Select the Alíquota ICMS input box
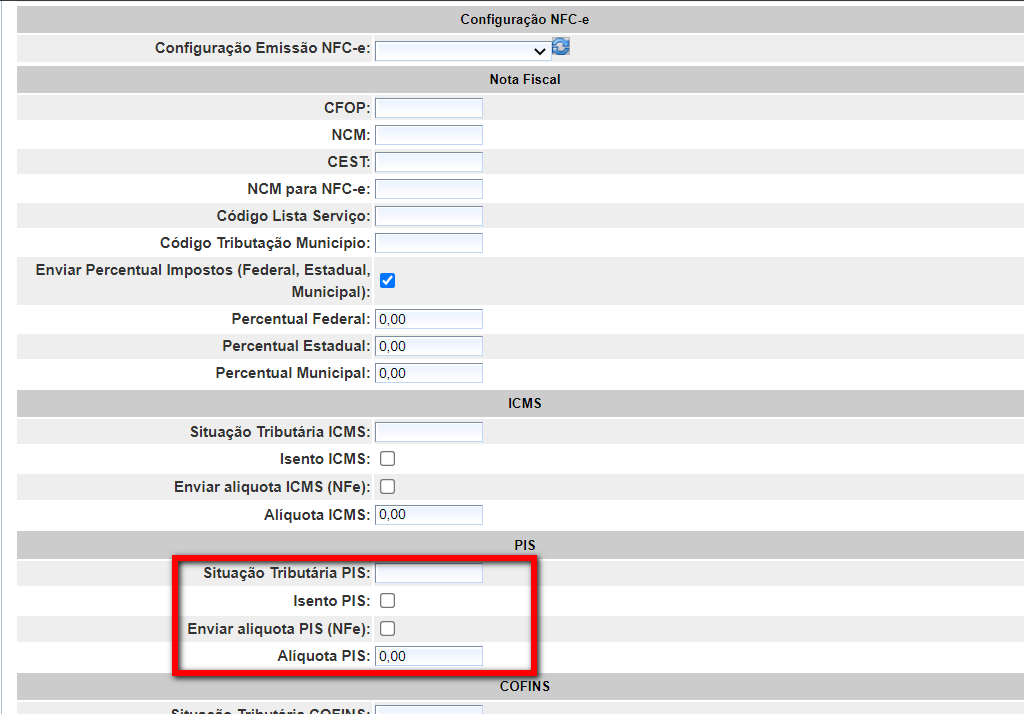This screenshot has width=1024, height=714. (x=428, y=515)
